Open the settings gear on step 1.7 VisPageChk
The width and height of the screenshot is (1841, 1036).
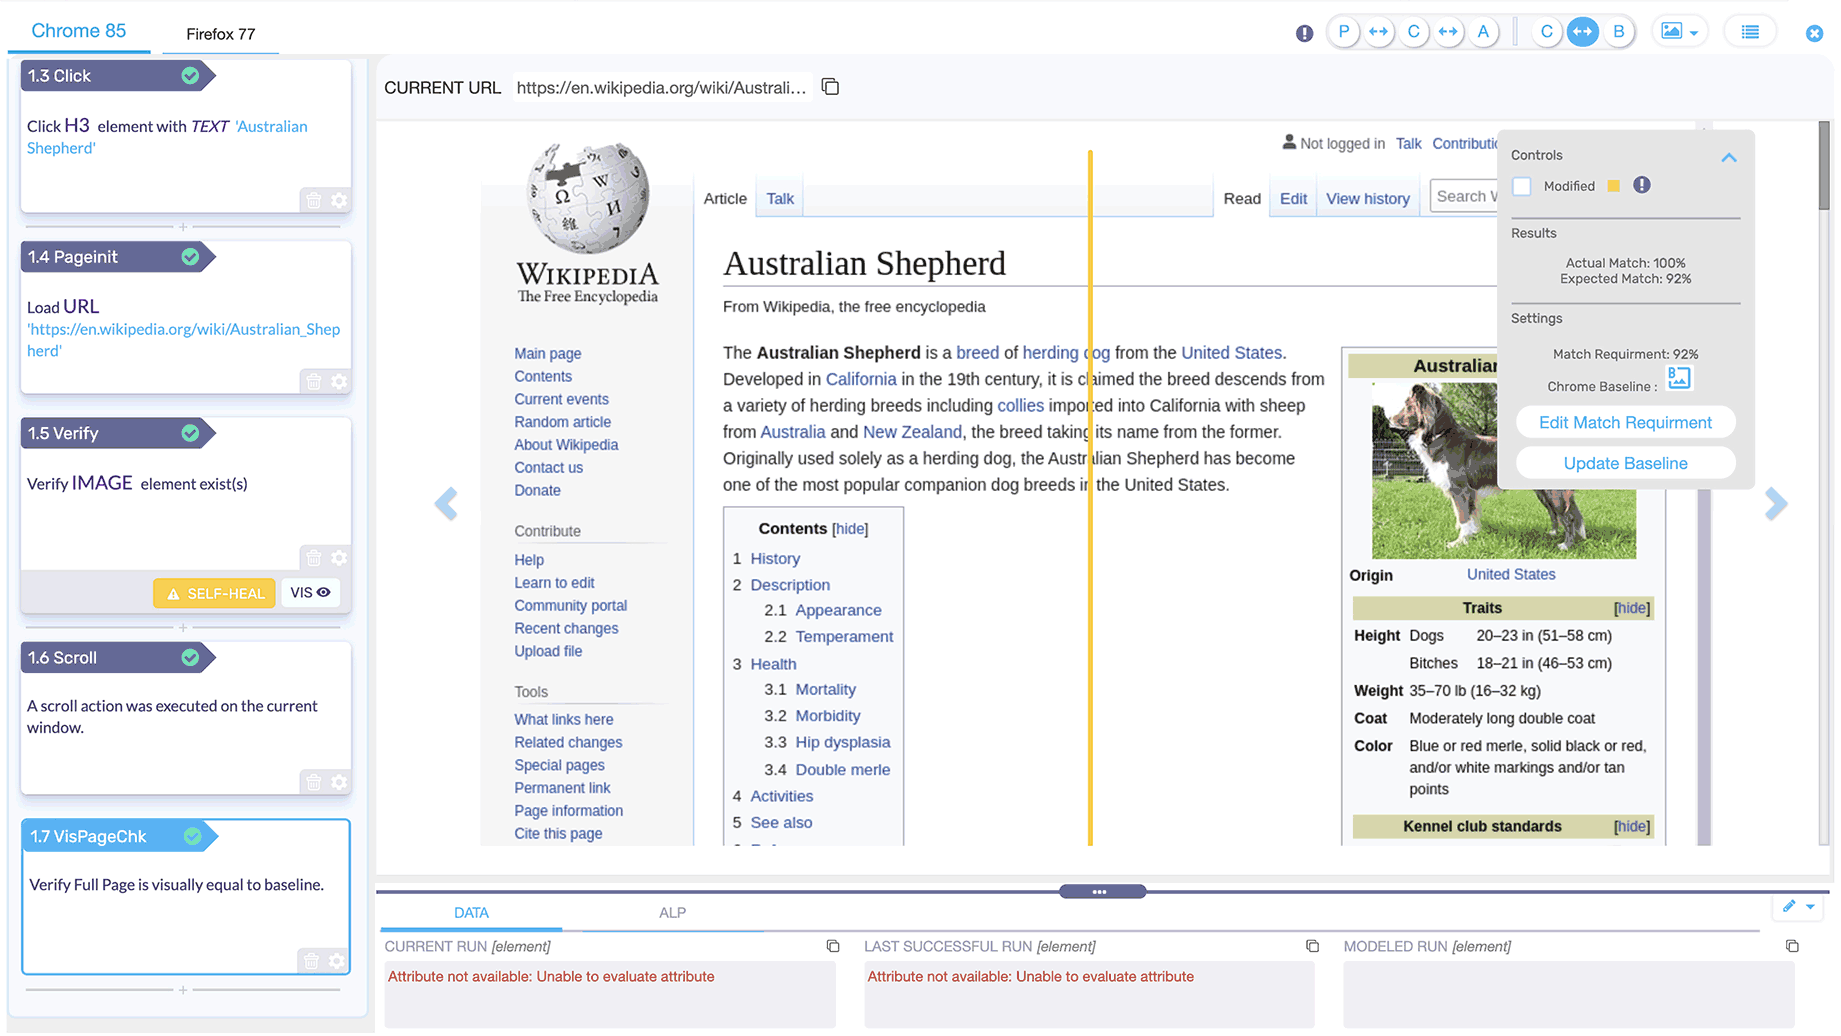coord(337,961)
